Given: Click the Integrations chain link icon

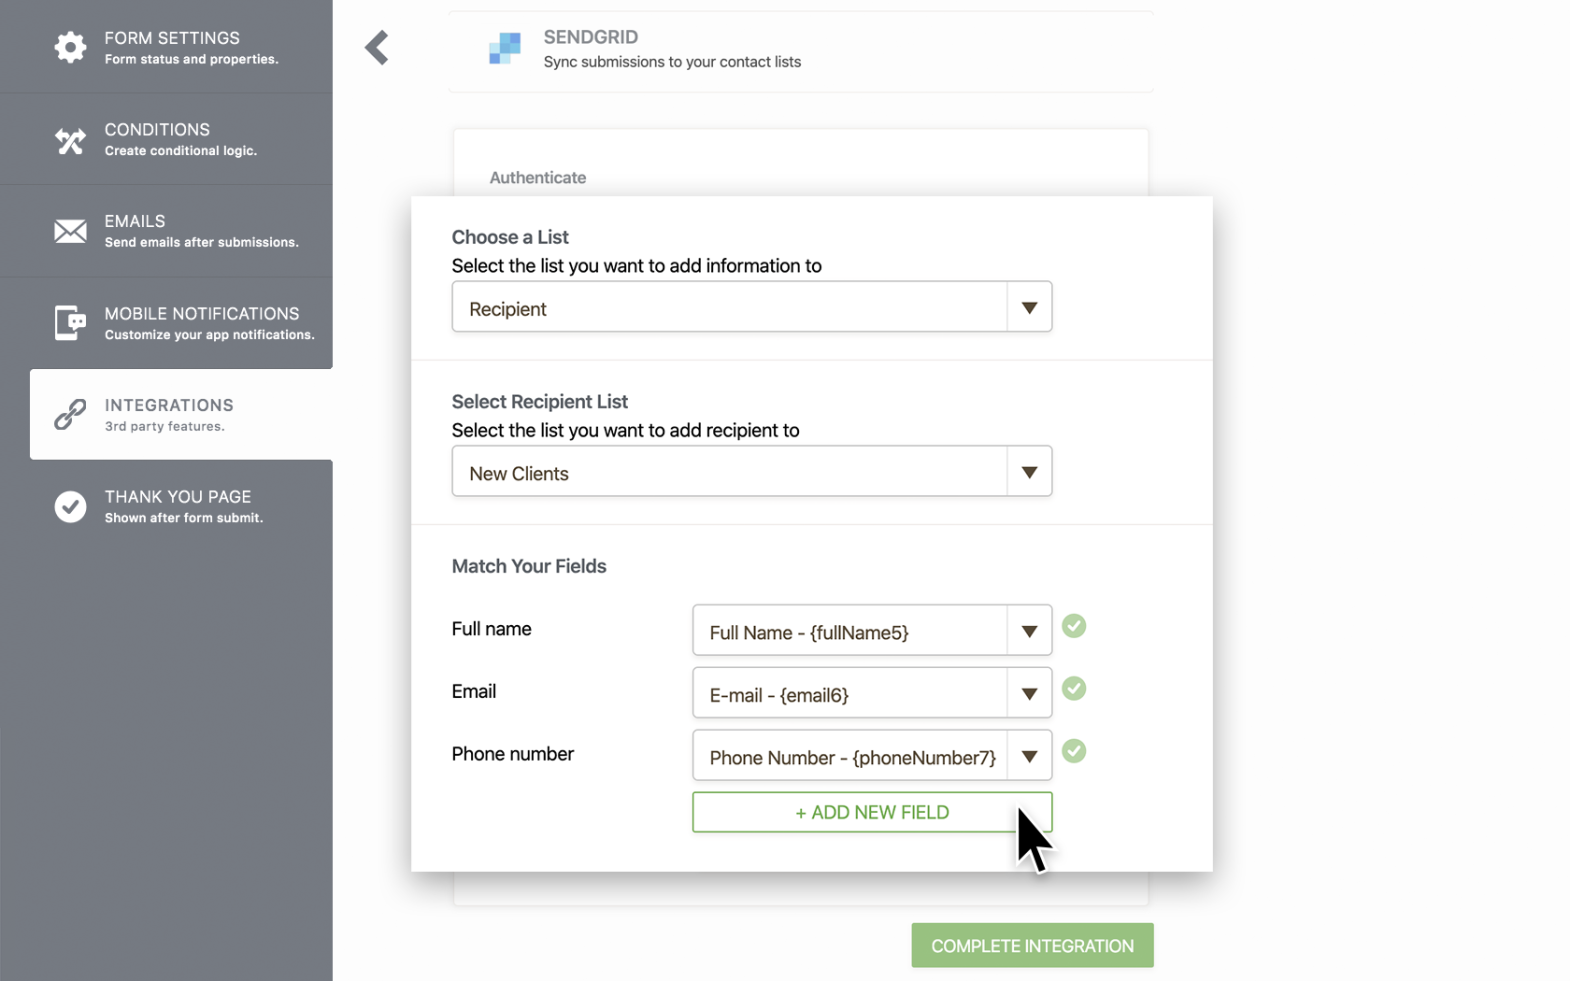Looking at the screenshot, I should pos(70,414).
